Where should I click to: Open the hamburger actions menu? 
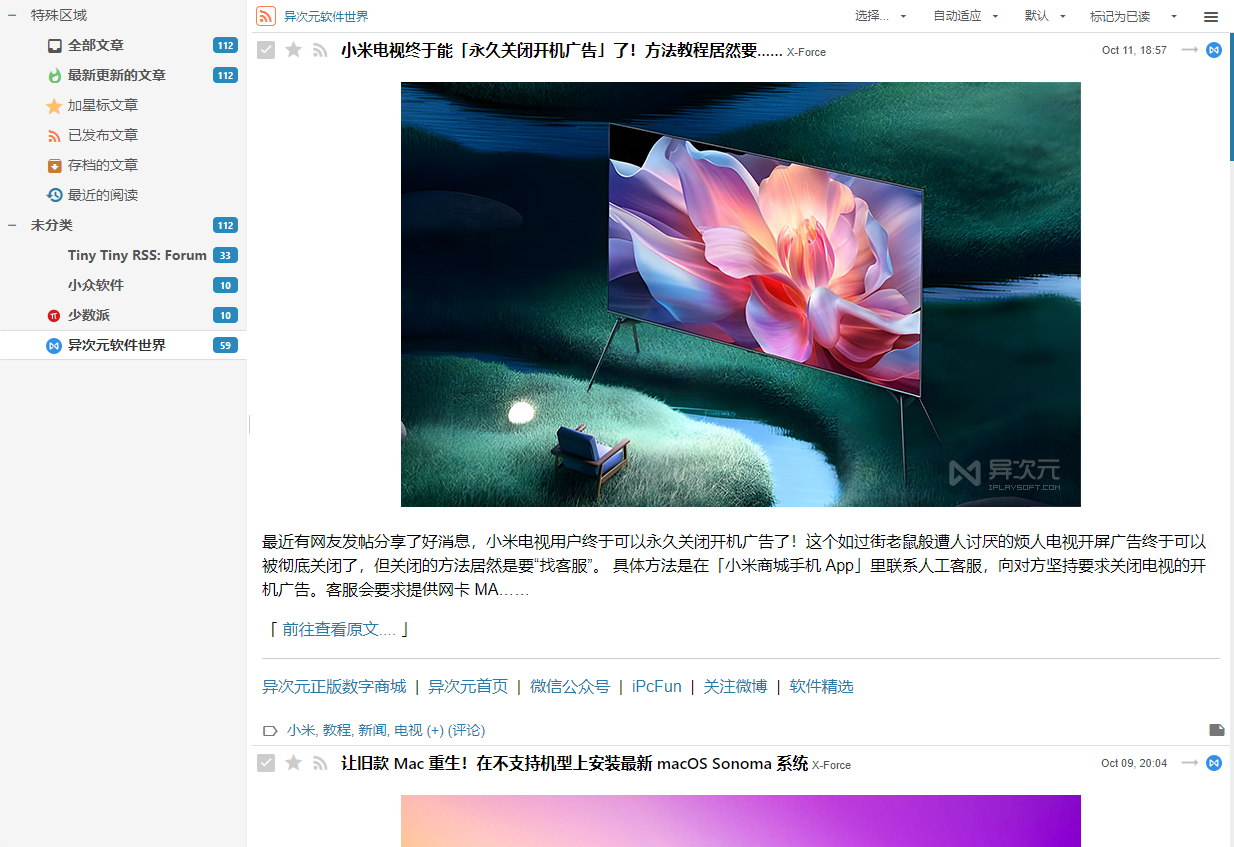(1211, 17)
